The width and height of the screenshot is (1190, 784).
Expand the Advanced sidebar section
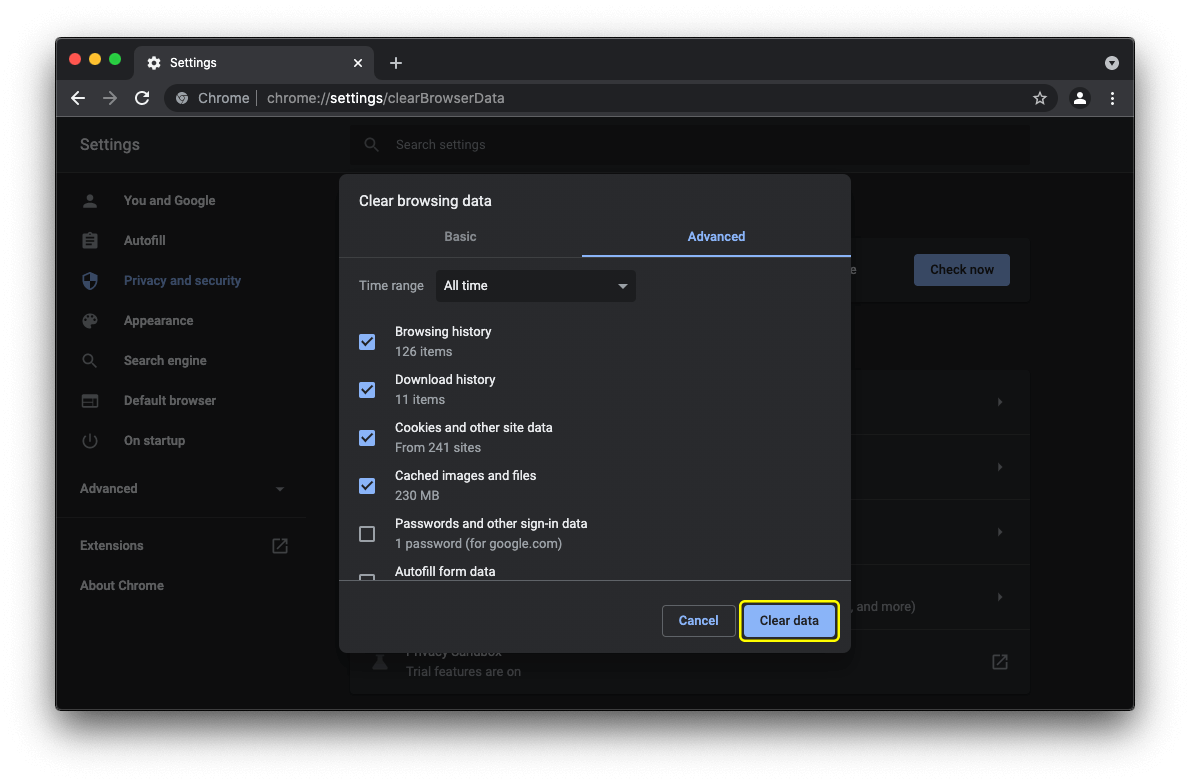tap(281, 488)
